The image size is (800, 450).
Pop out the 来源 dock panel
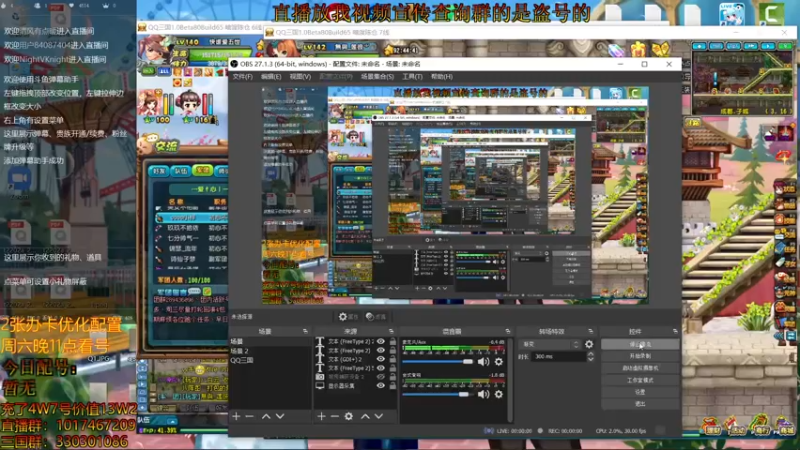click(391, 331)
